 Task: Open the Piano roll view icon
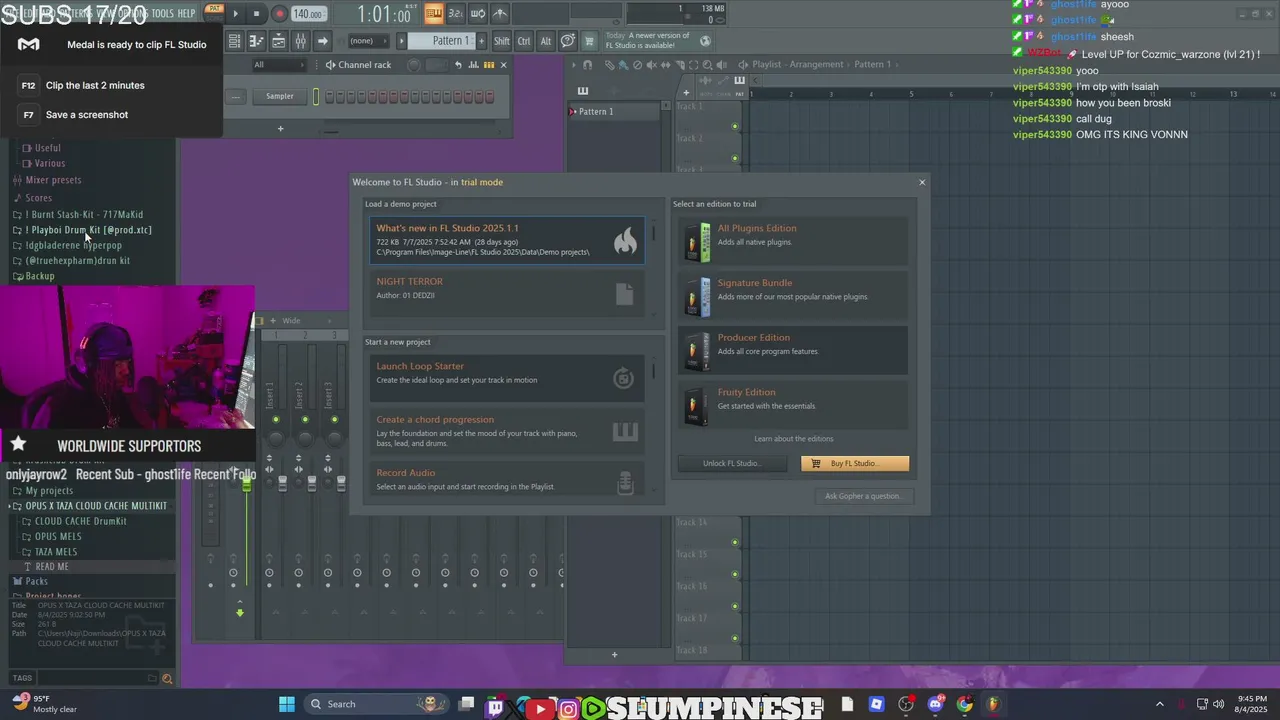(256, 41)
